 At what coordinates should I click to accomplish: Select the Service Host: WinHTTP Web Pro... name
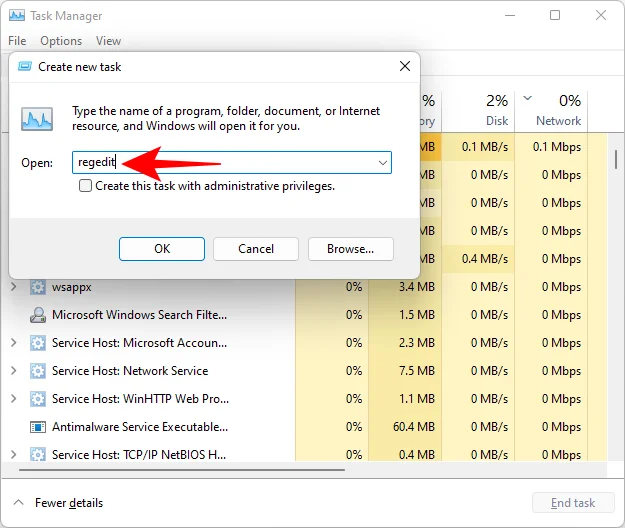pyautogui.click(x=140, y=399)
